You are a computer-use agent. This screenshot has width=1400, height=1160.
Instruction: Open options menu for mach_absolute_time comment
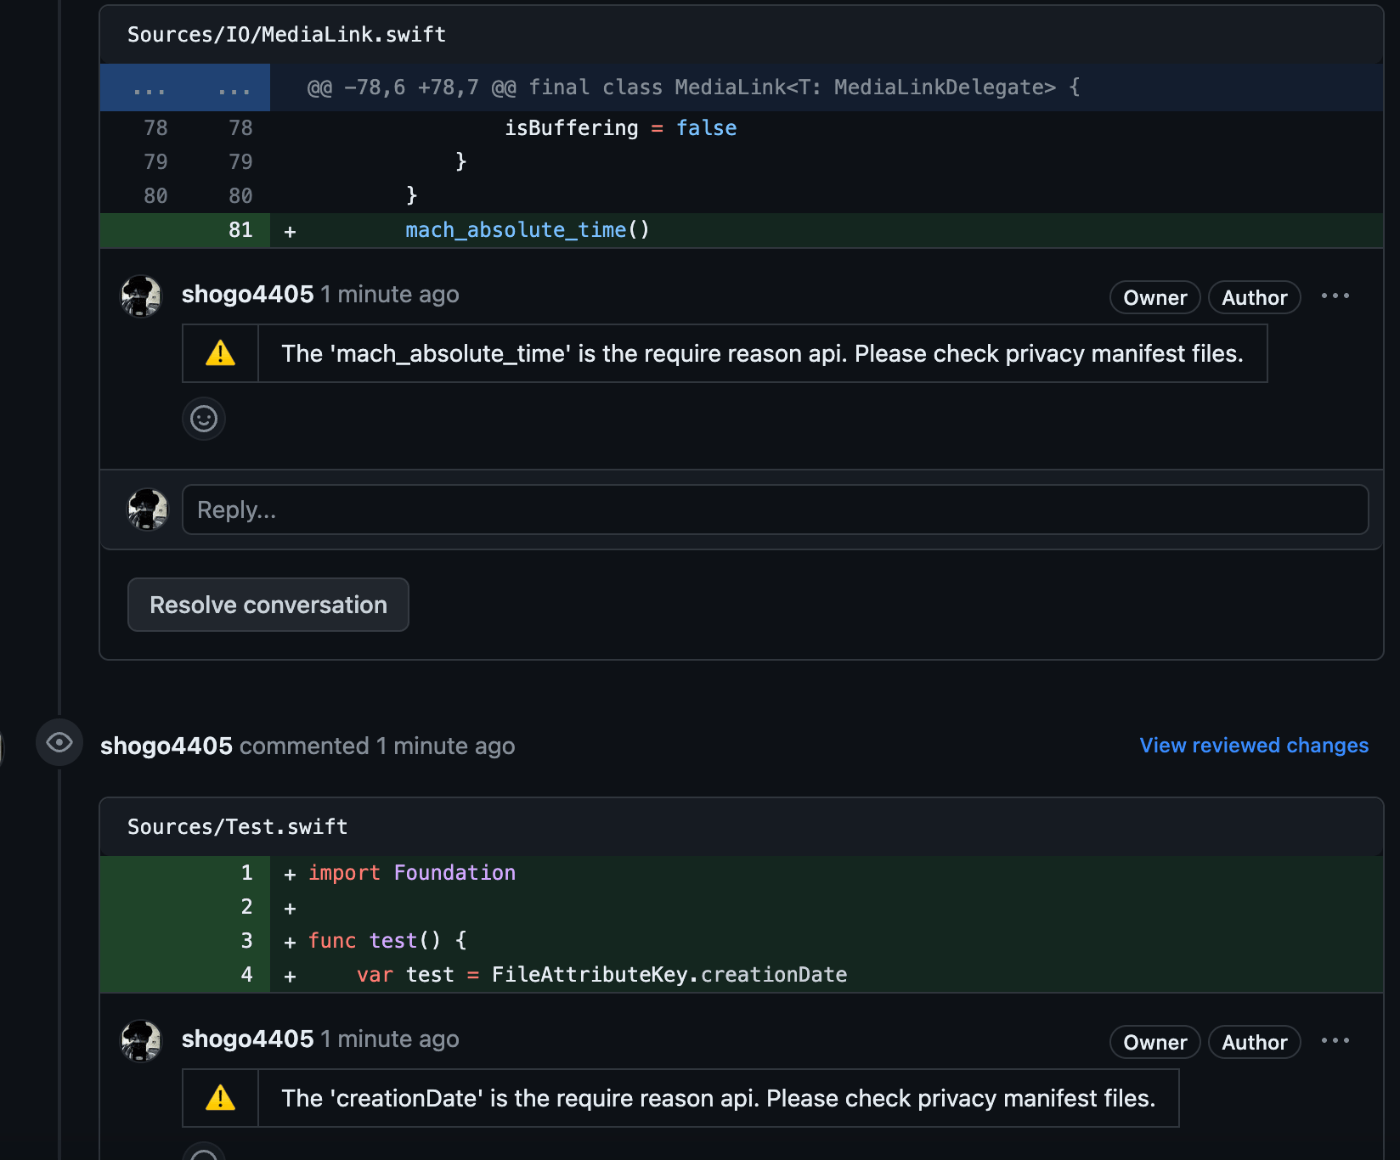(1335, 296)
